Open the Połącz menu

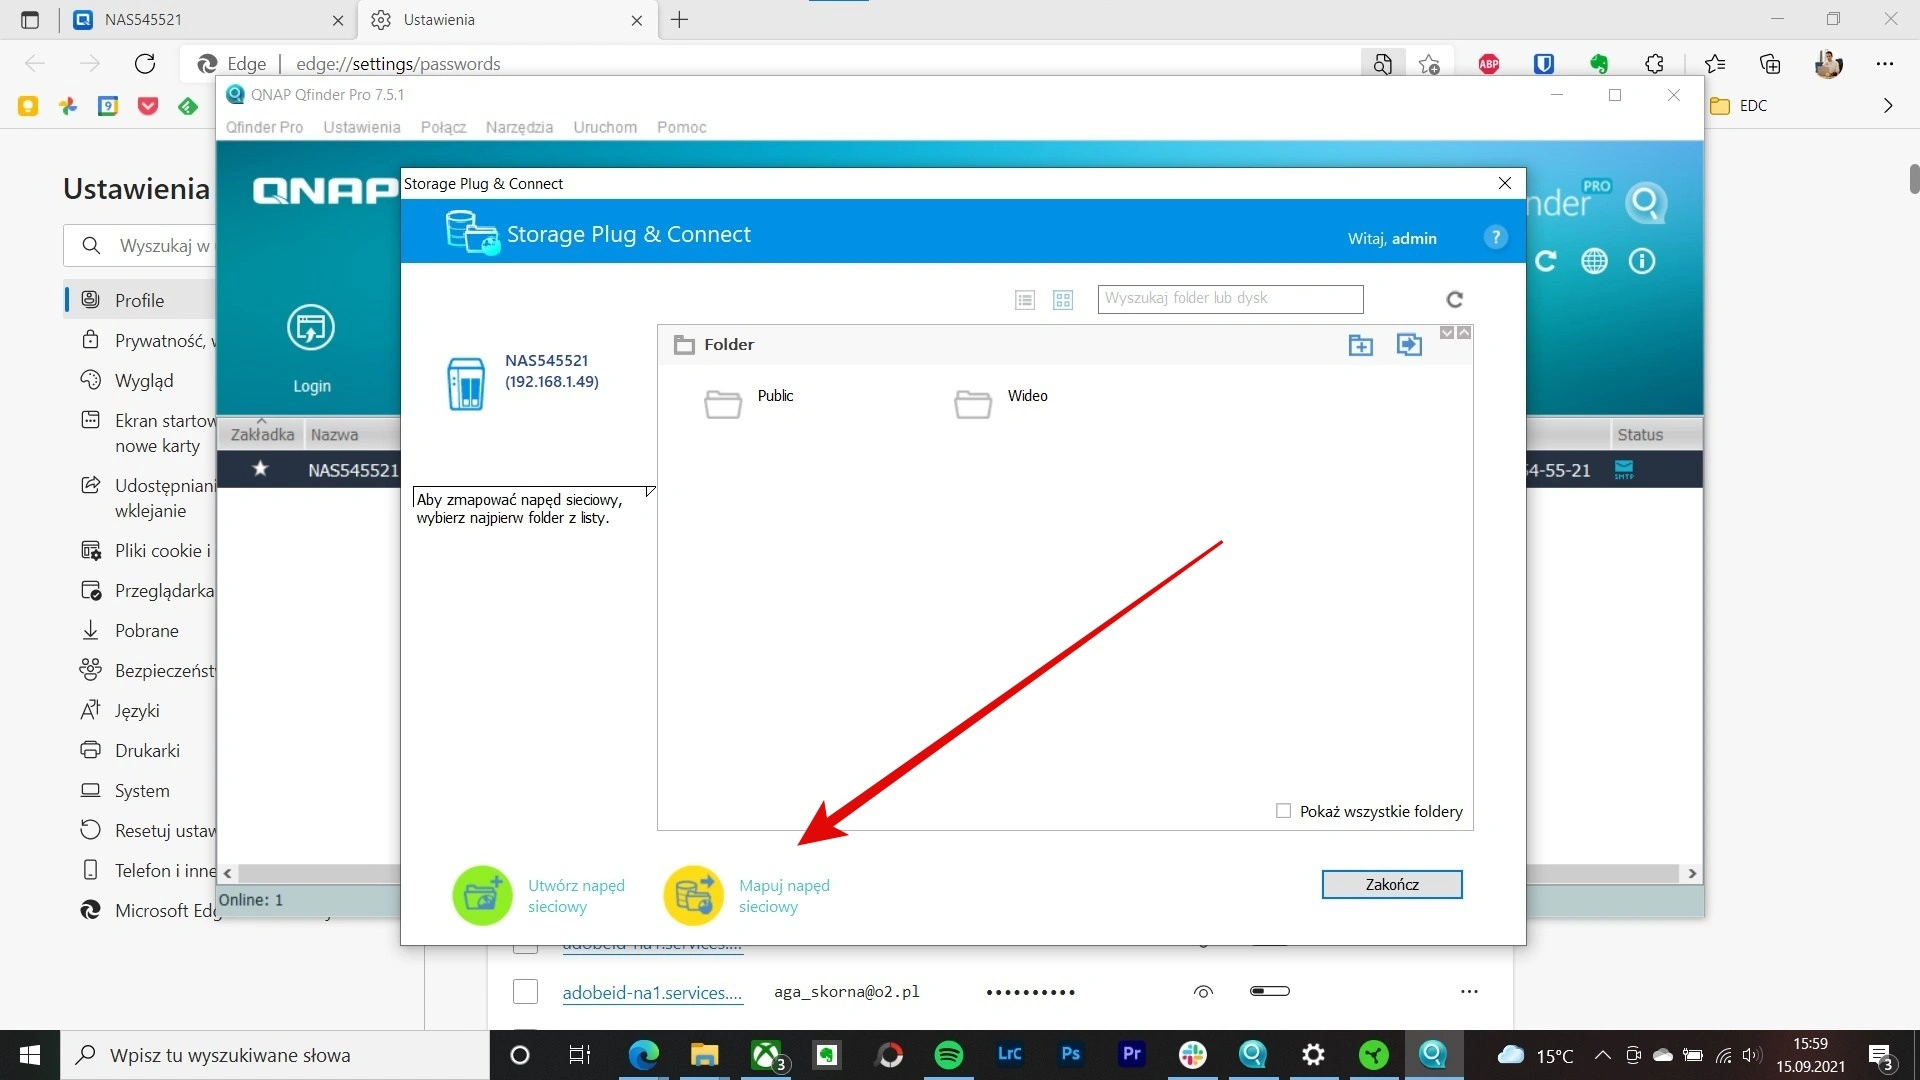click(443, 127)
